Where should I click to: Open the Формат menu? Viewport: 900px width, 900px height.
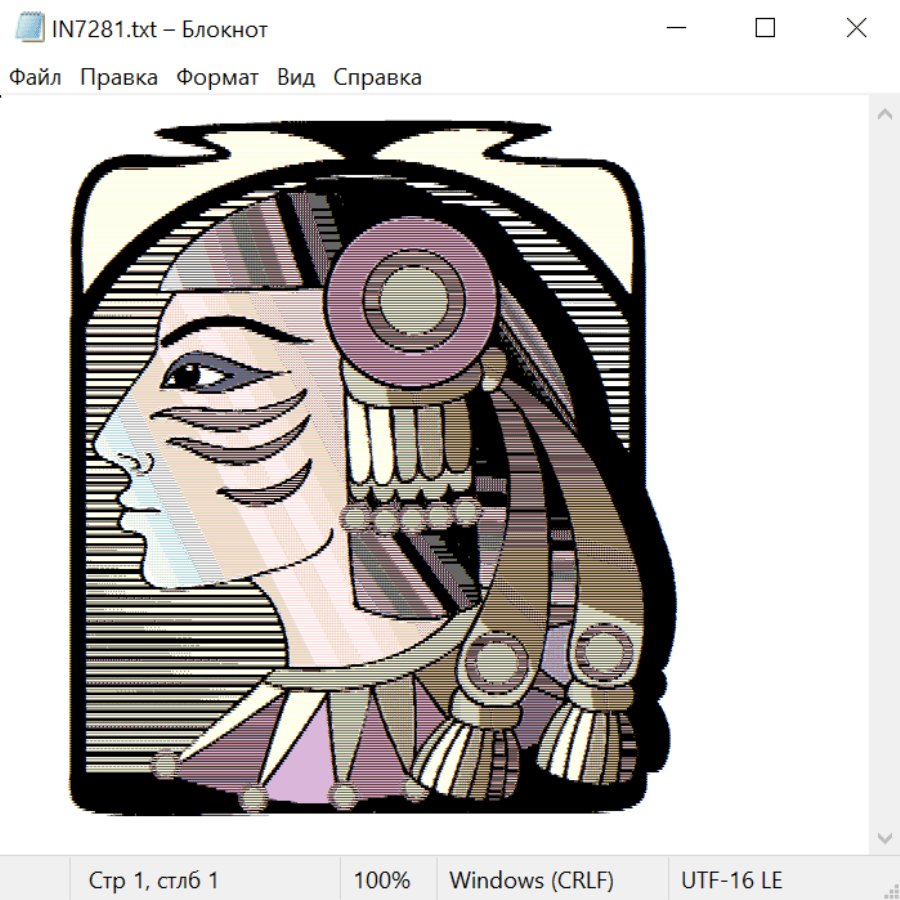(217, 77)
